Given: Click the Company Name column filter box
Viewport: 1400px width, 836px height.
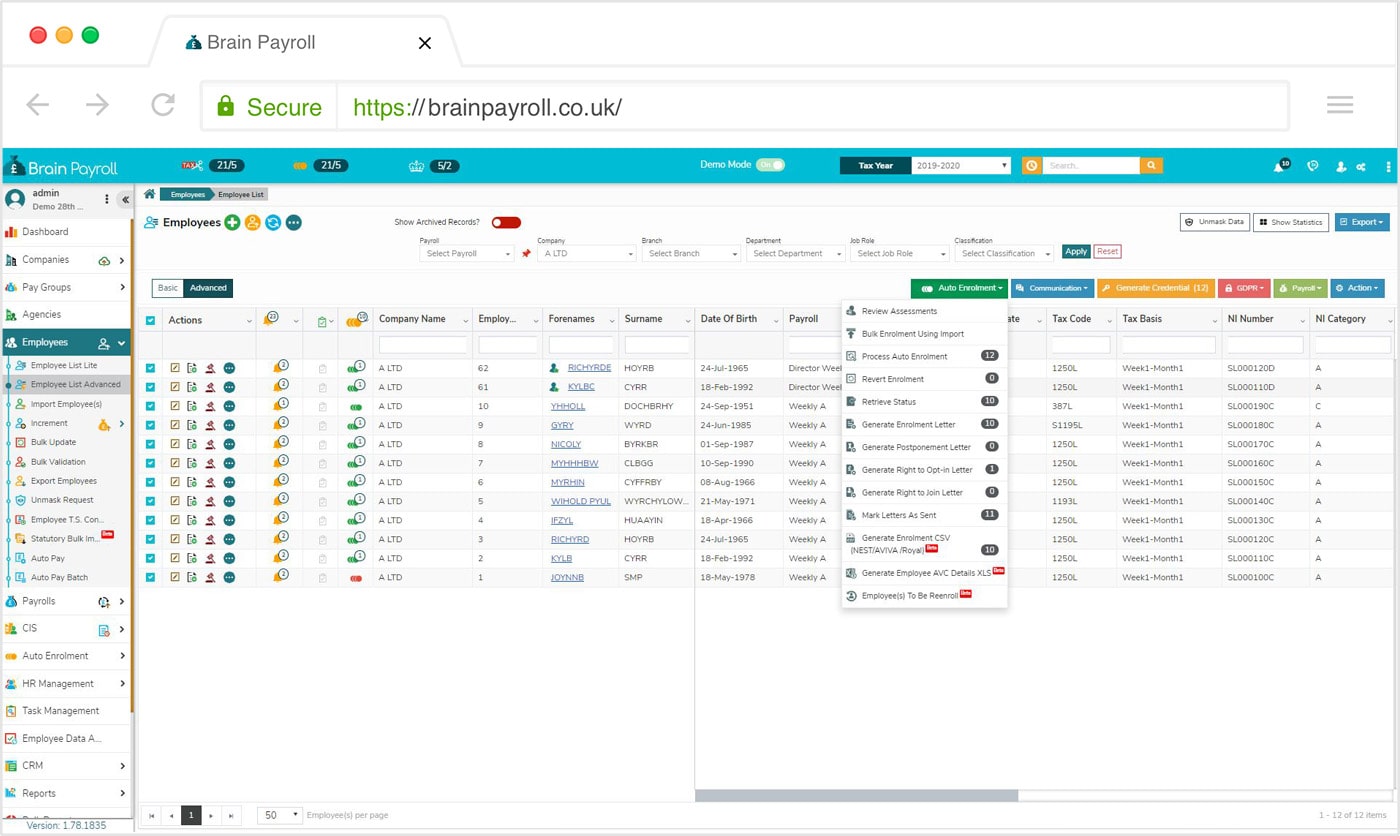Looking at the screenshot, I should click(423, 344).
